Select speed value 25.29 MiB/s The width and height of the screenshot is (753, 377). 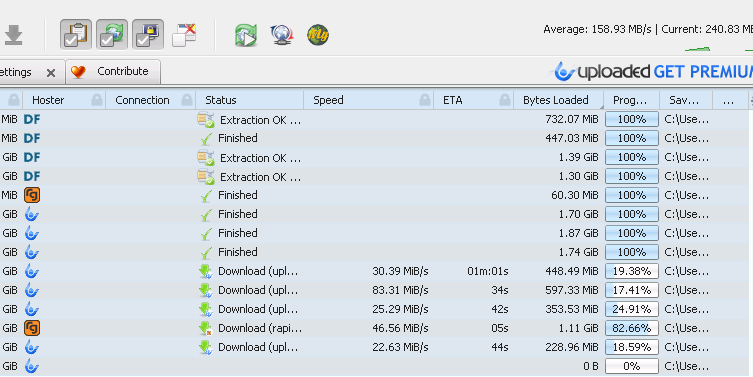pos(400,309)
